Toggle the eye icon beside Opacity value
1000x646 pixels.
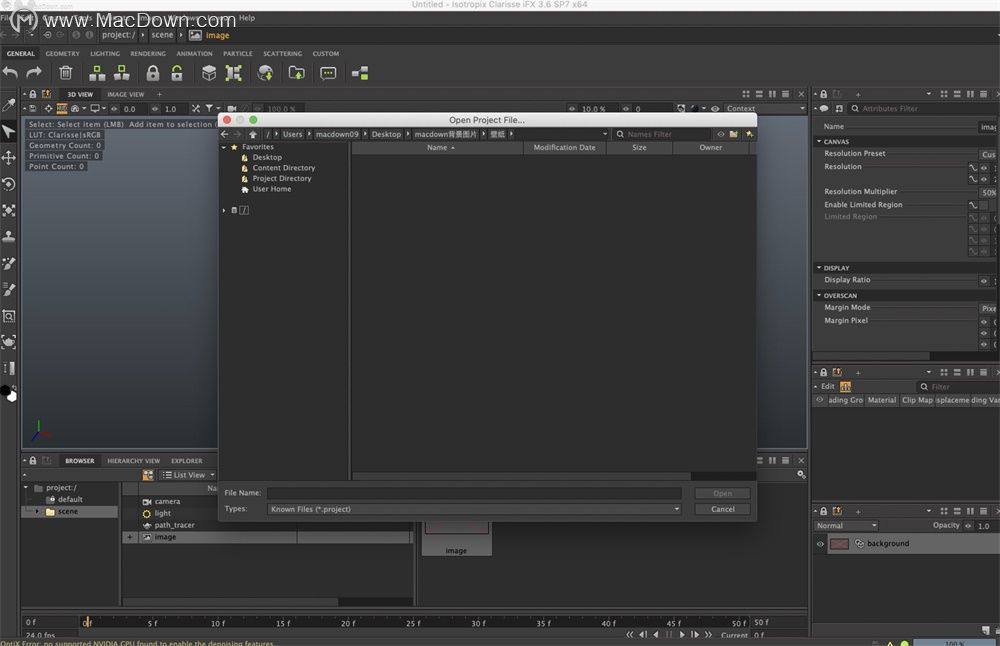[x=968, y=526]
